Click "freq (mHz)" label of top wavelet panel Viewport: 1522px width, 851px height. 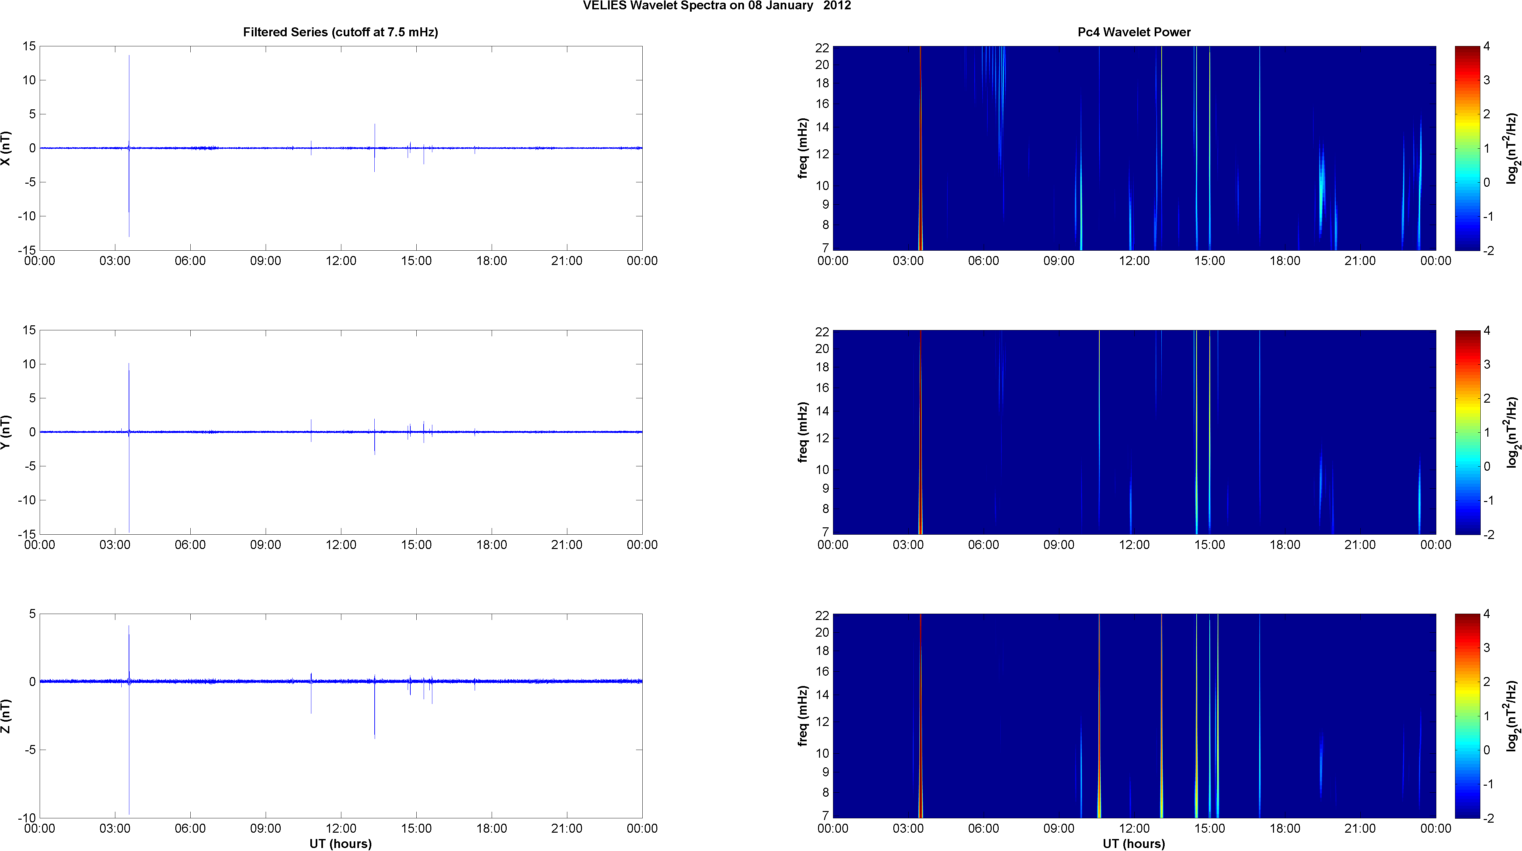[x=803, y=148]
